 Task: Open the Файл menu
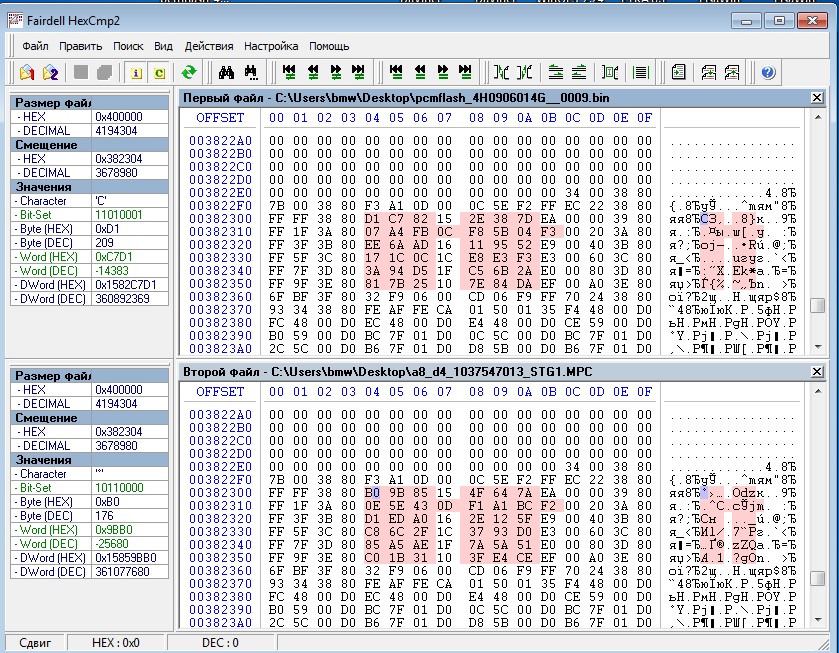click(x=35, y=46)
